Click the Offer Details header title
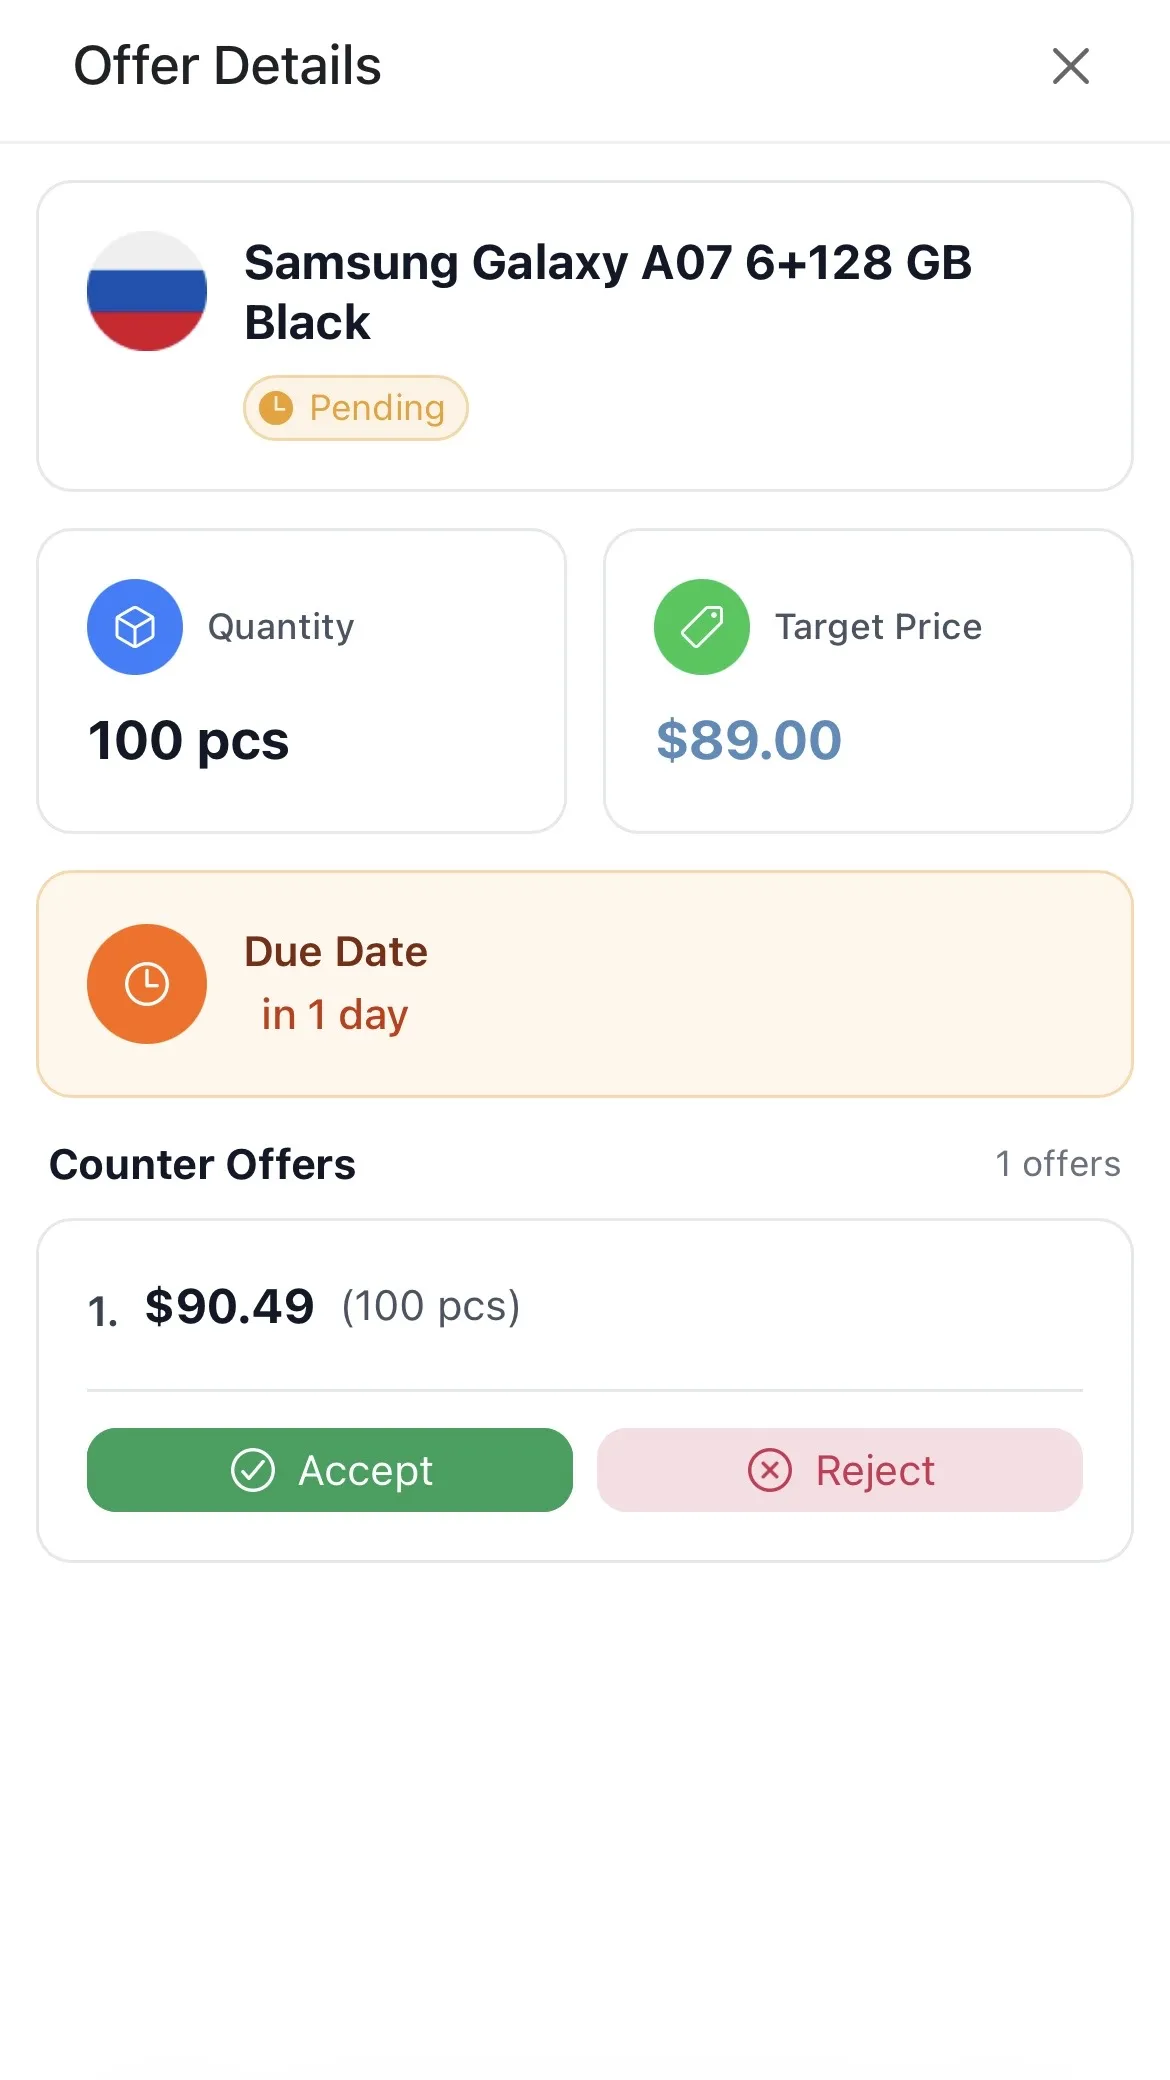This screenshot has width=1170, height=2080. (x=228, y=66)
